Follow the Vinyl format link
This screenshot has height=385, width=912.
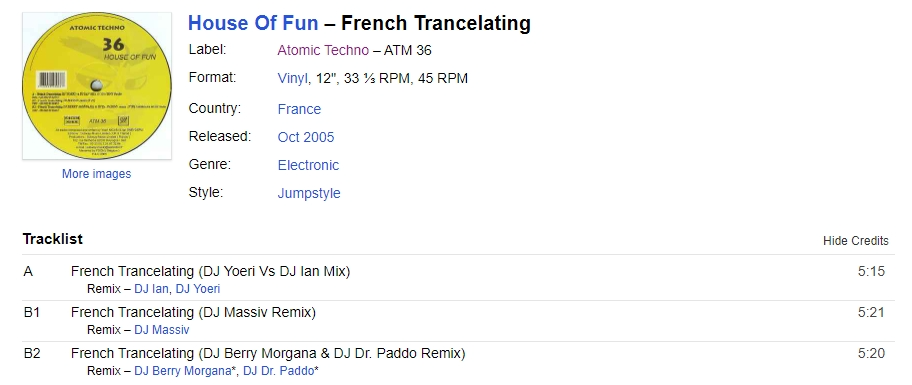(x=293, y=79)
